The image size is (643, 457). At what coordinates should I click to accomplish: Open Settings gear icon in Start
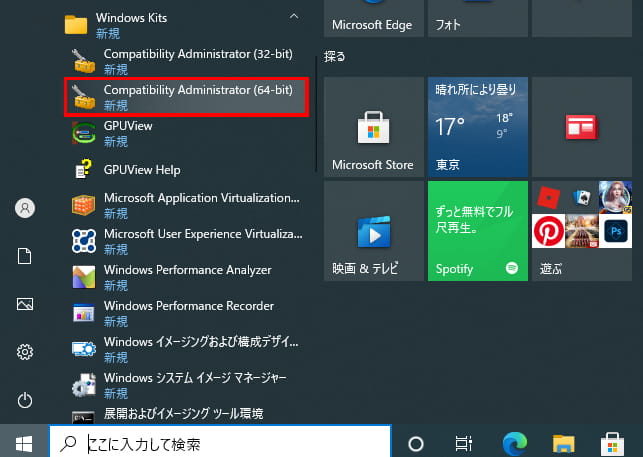[25, 352]
